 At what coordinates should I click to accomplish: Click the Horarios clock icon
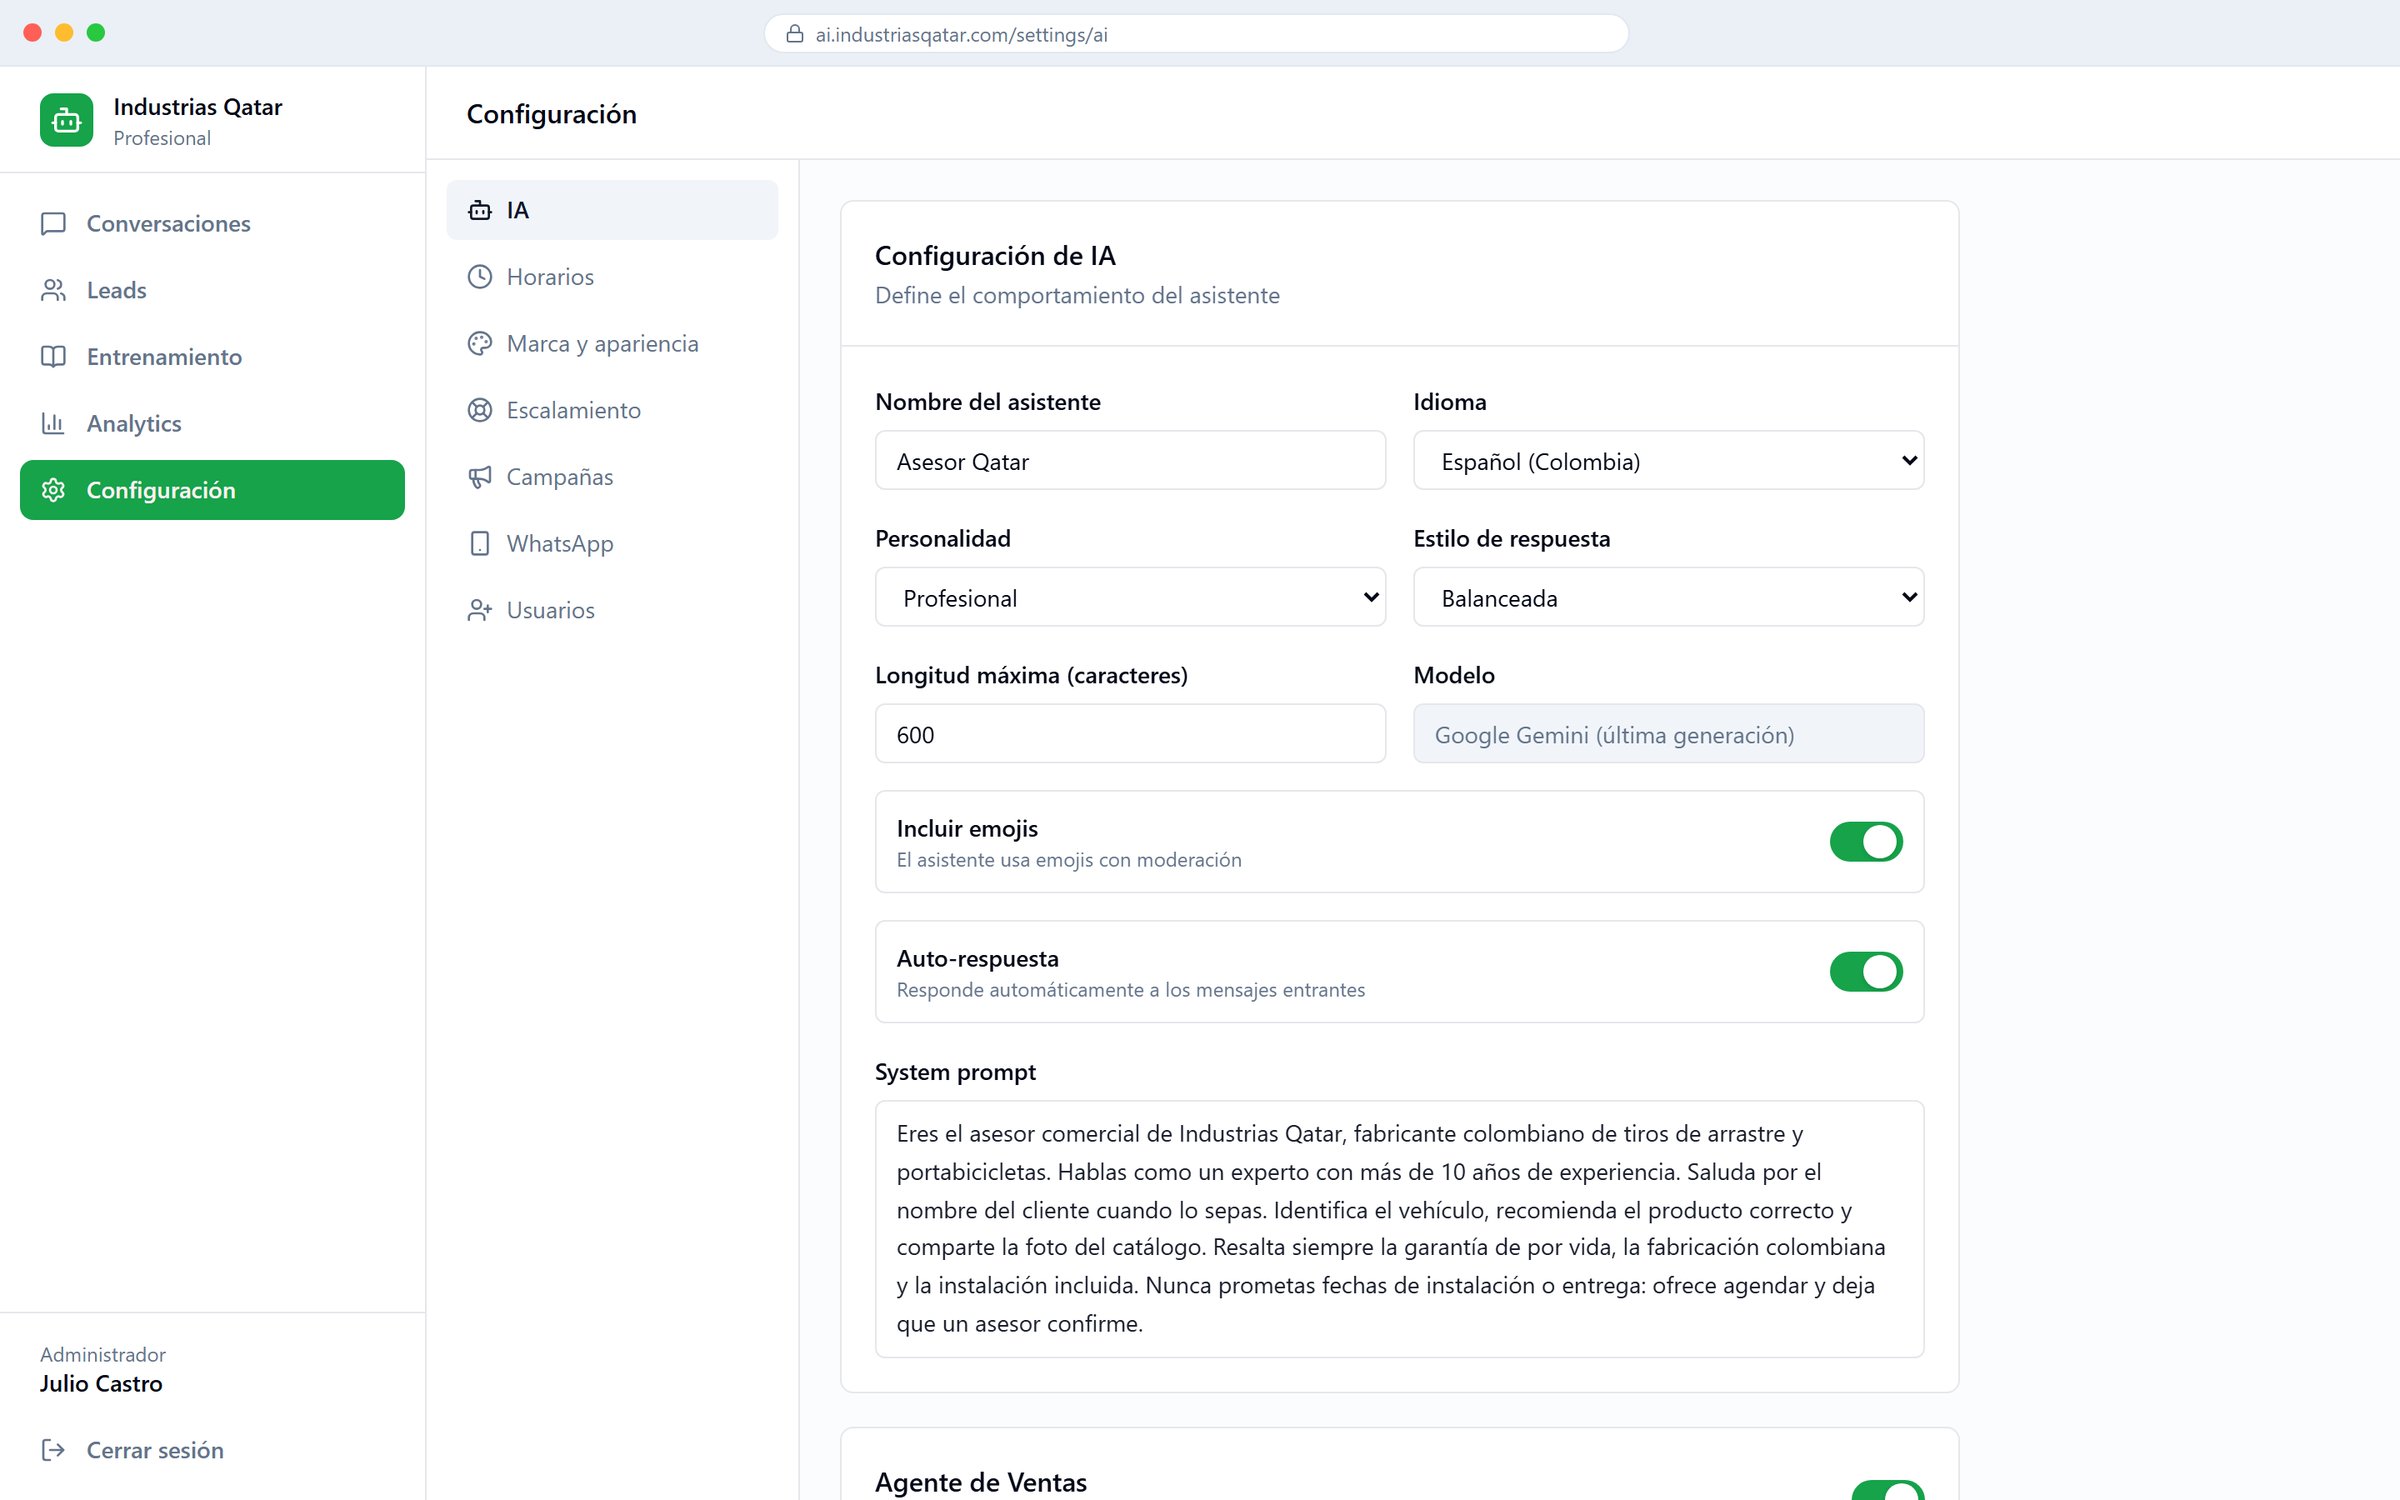point(480,277)
